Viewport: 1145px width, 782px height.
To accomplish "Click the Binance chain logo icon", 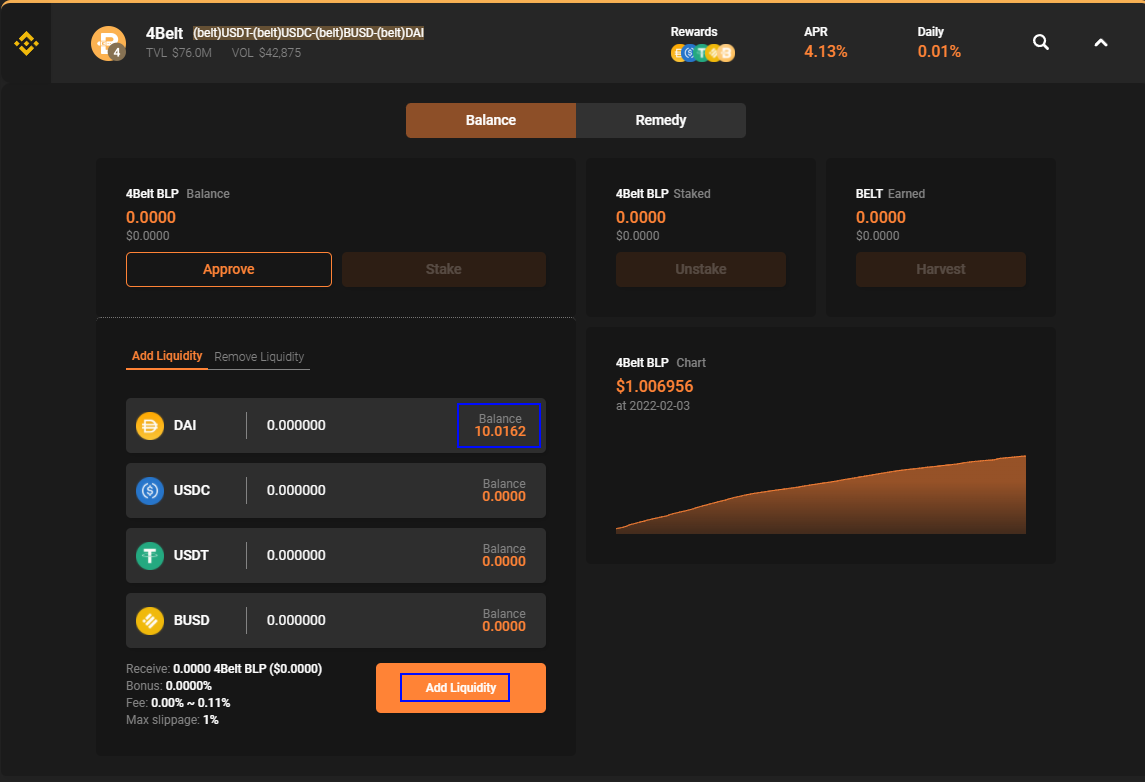I will [26, 44].
